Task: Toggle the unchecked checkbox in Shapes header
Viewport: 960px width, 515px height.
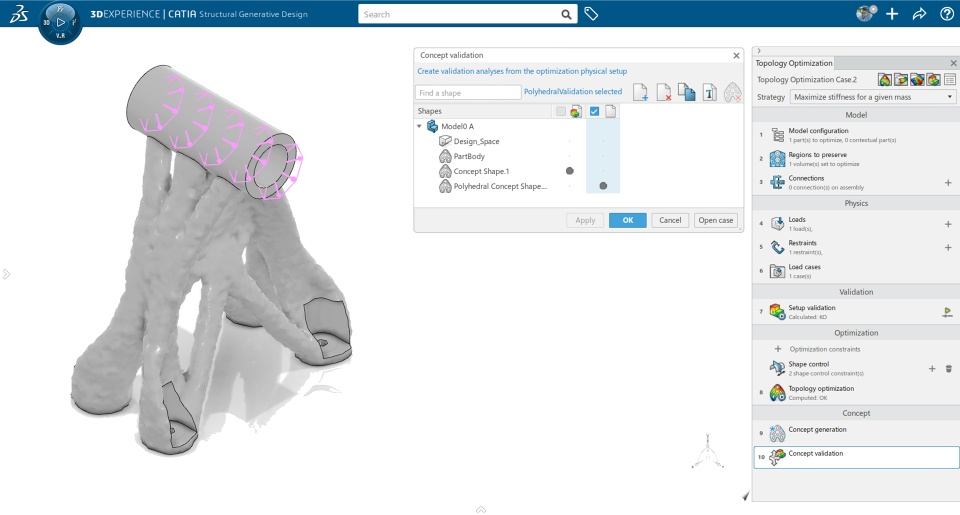Action: point(560,111)
